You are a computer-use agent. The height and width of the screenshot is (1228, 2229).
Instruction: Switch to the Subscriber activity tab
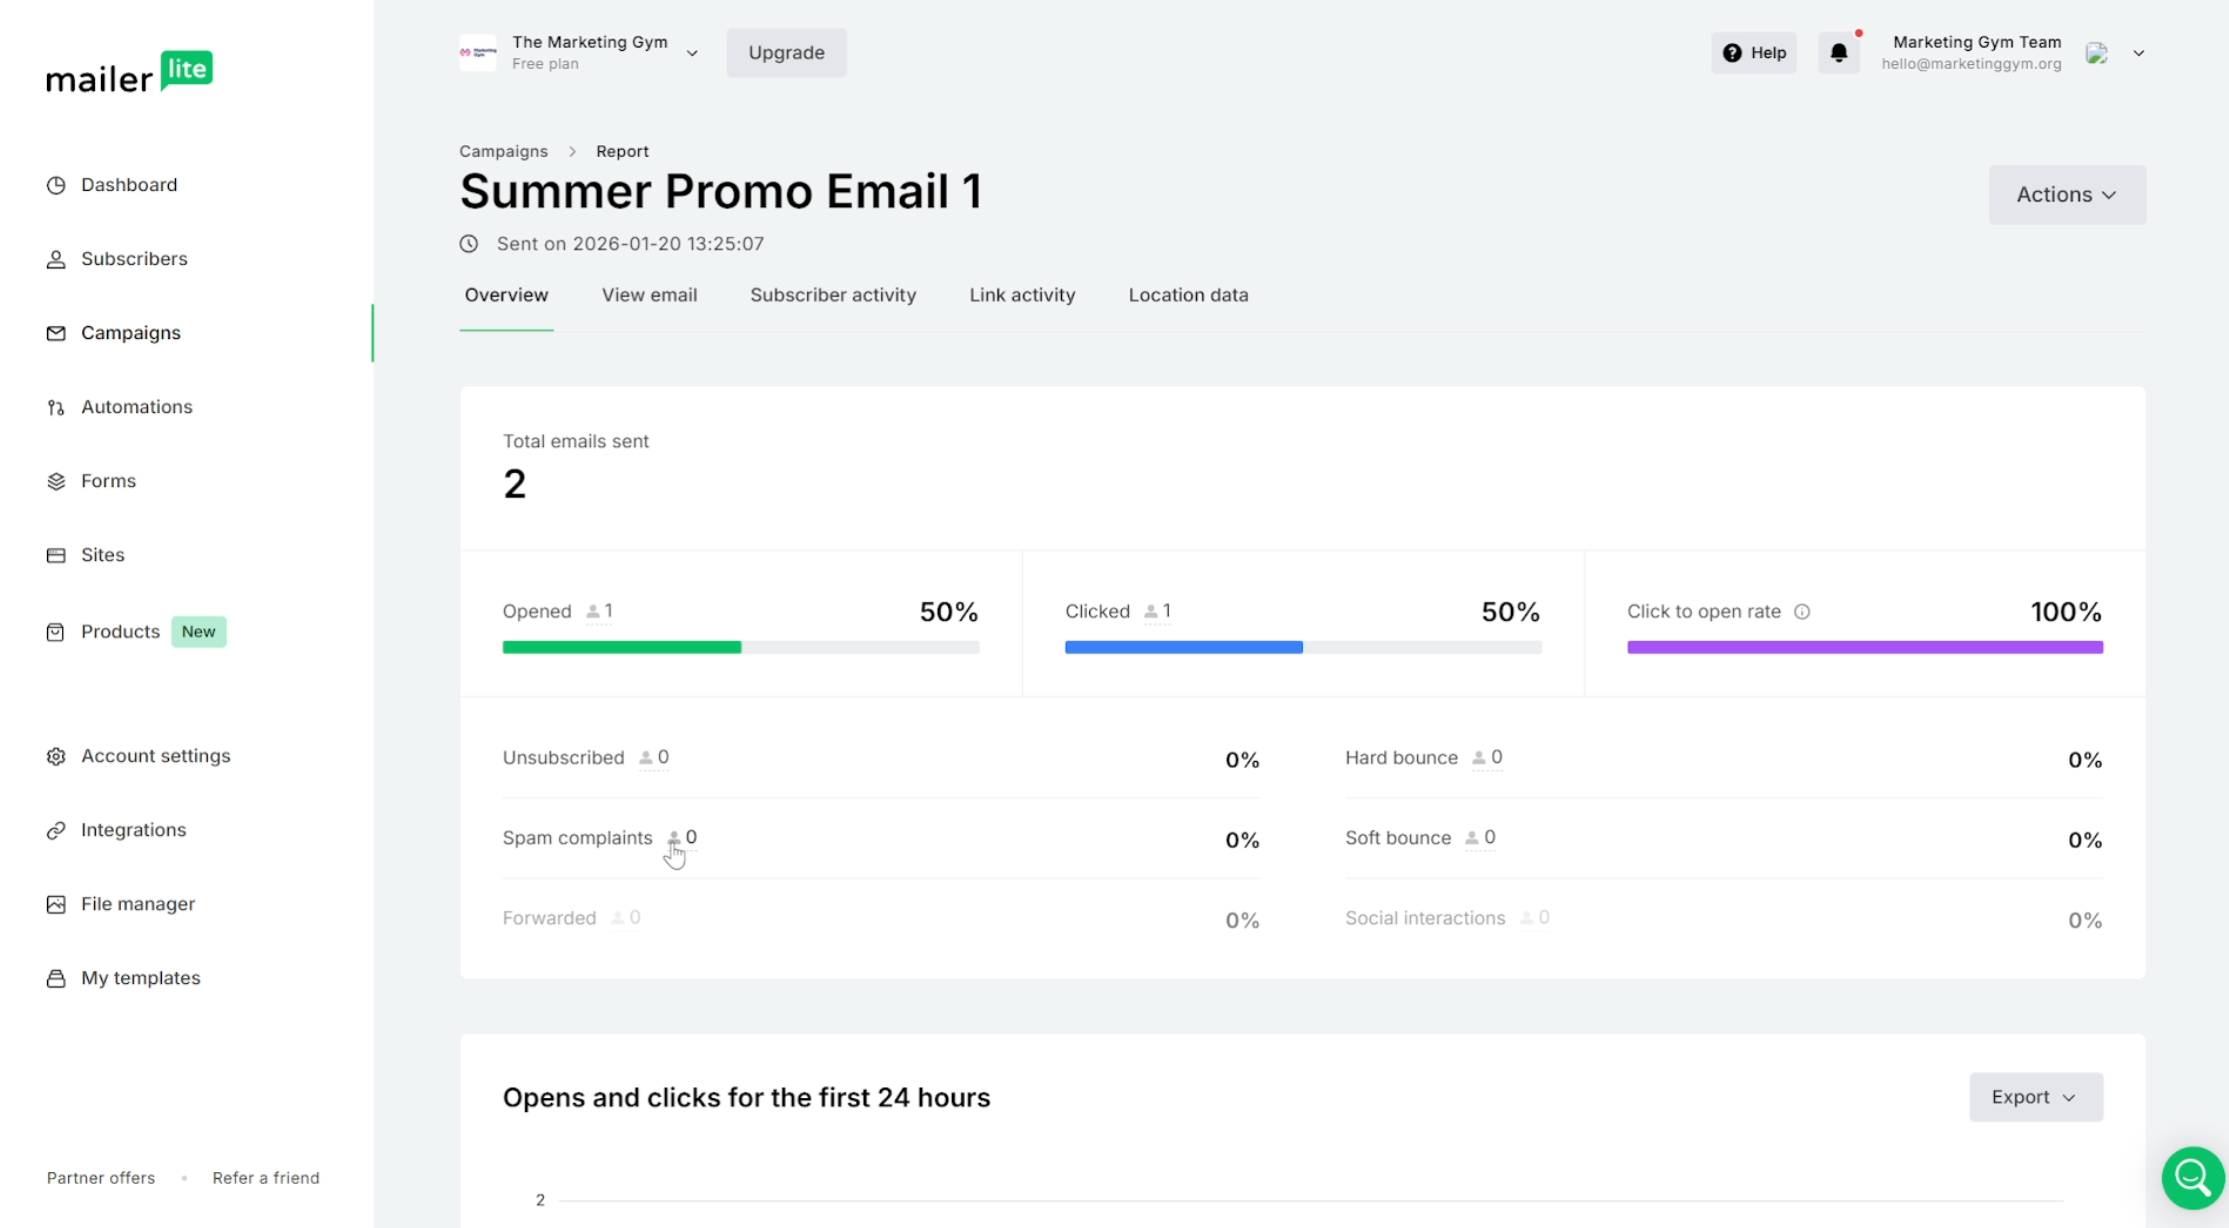tap(833, 295)
